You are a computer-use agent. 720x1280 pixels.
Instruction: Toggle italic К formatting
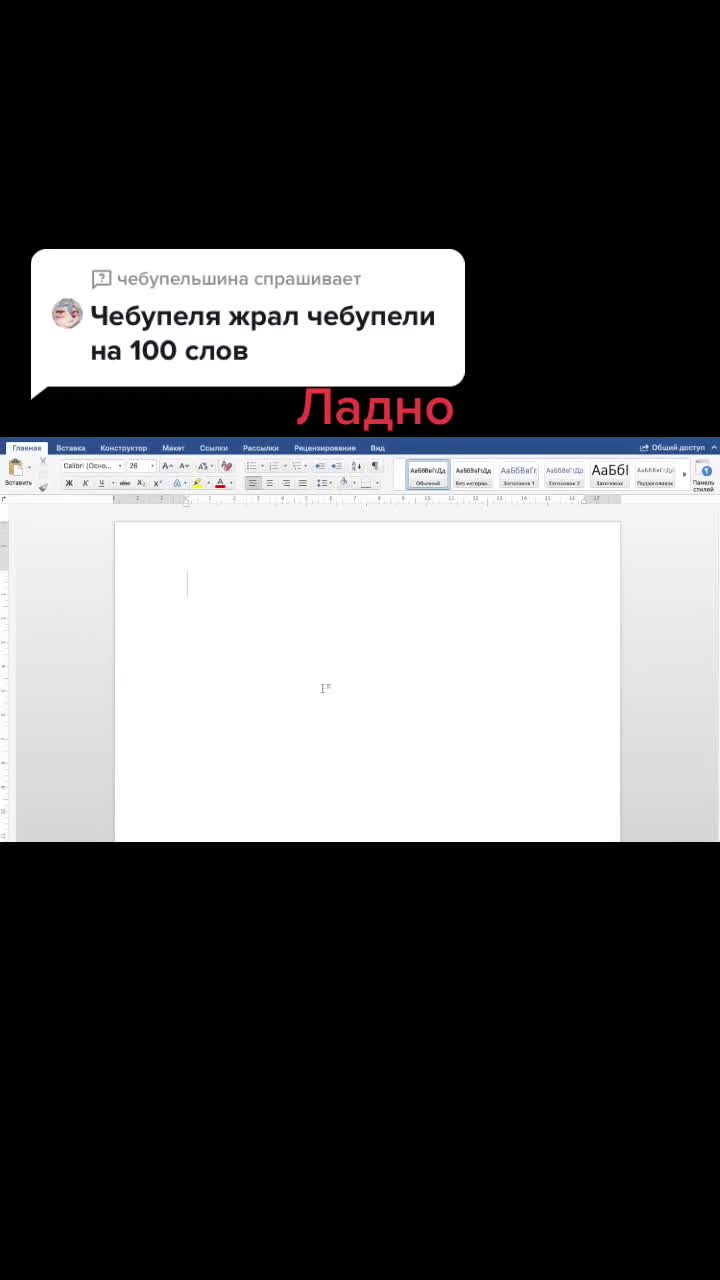tap(85, 483)
